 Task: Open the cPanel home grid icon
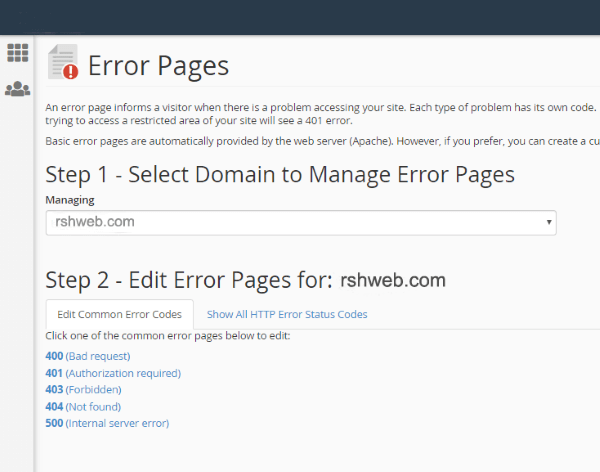[x=17, y=52]
